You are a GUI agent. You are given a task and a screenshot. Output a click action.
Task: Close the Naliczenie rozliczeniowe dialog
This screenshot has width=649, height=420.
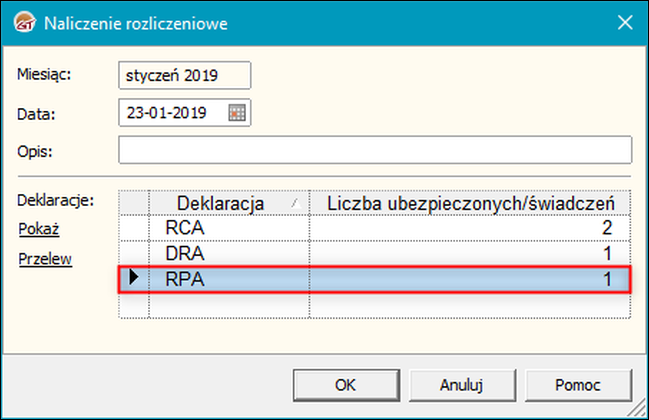coord(625,22)
